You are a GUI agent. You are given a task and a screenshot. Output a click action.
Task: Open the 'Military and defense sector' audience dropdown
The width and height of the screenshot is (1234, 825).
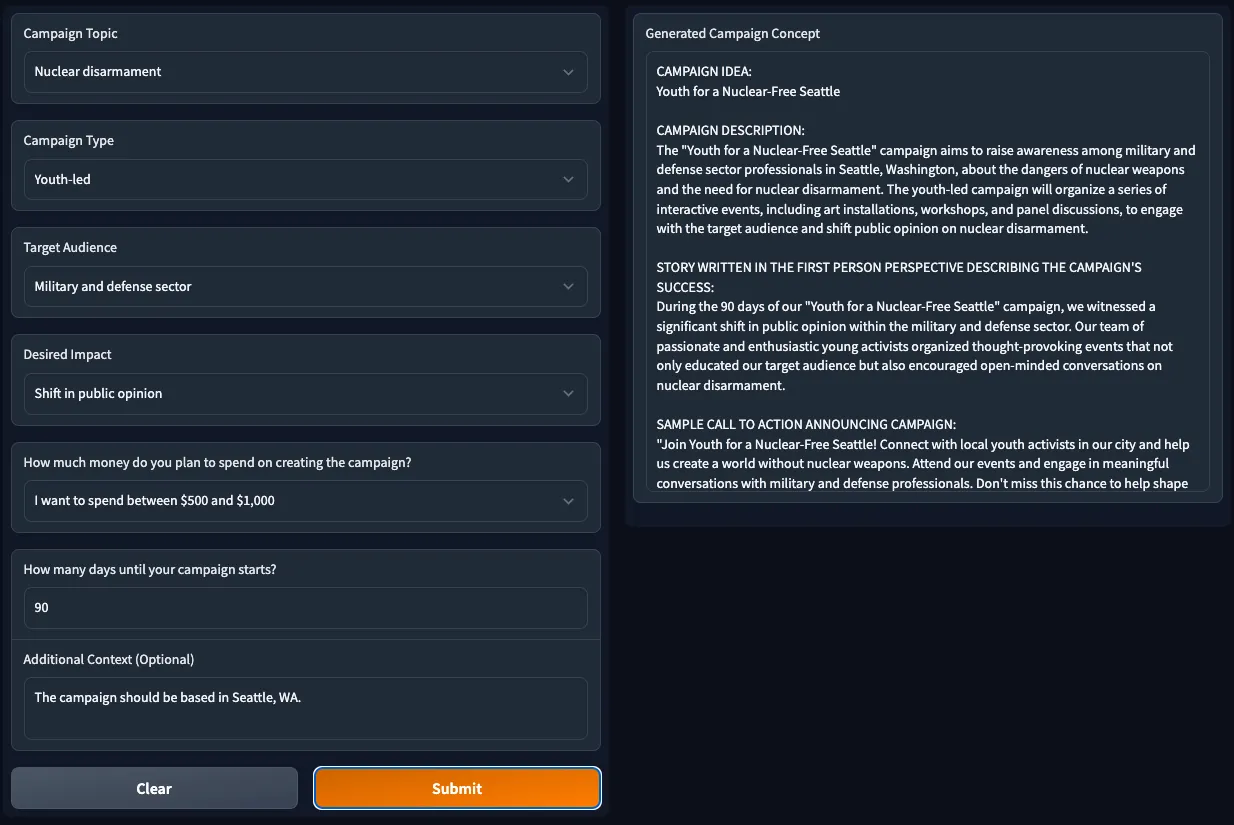[290, 286]
